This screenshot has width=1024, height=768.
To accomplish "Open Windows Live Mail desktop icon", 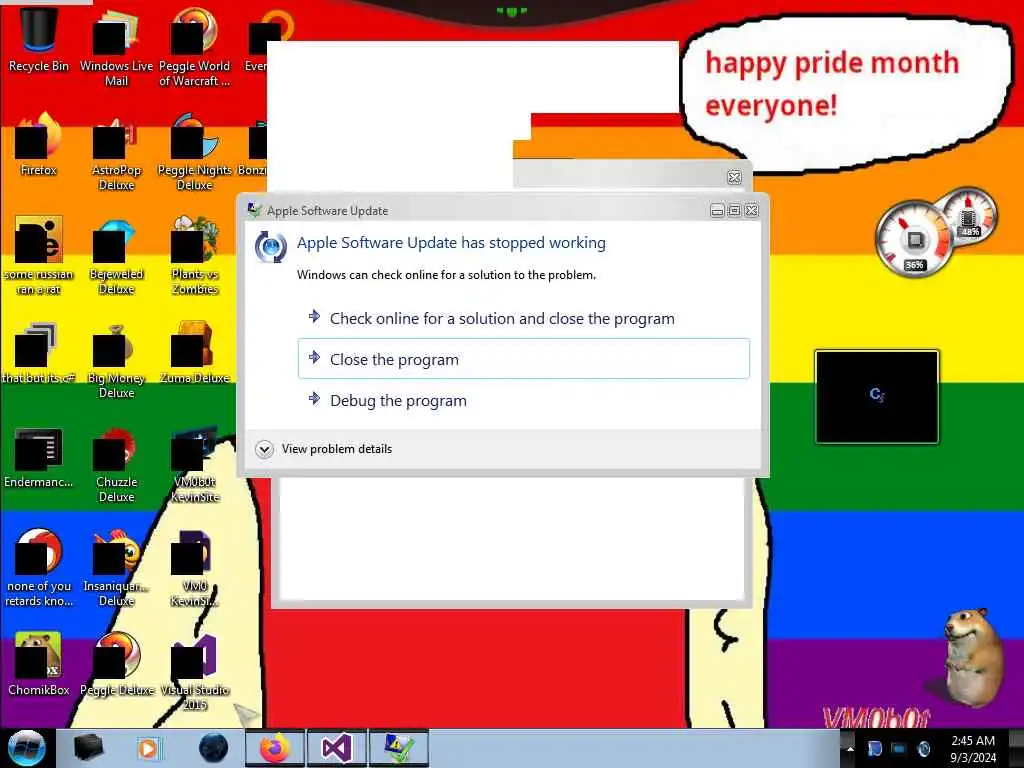I will (116, 47).
